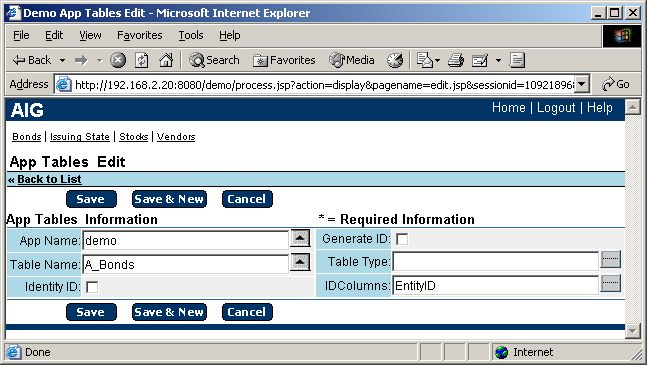
Task: Click the Mail toolbar icon
Action: click(x=425, y=60)
